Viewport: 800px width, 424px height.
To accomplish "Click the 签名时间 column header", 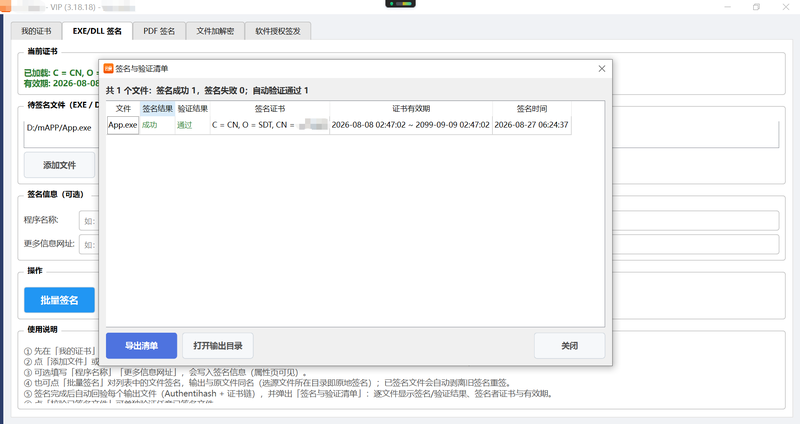I will tap(532, 109).
